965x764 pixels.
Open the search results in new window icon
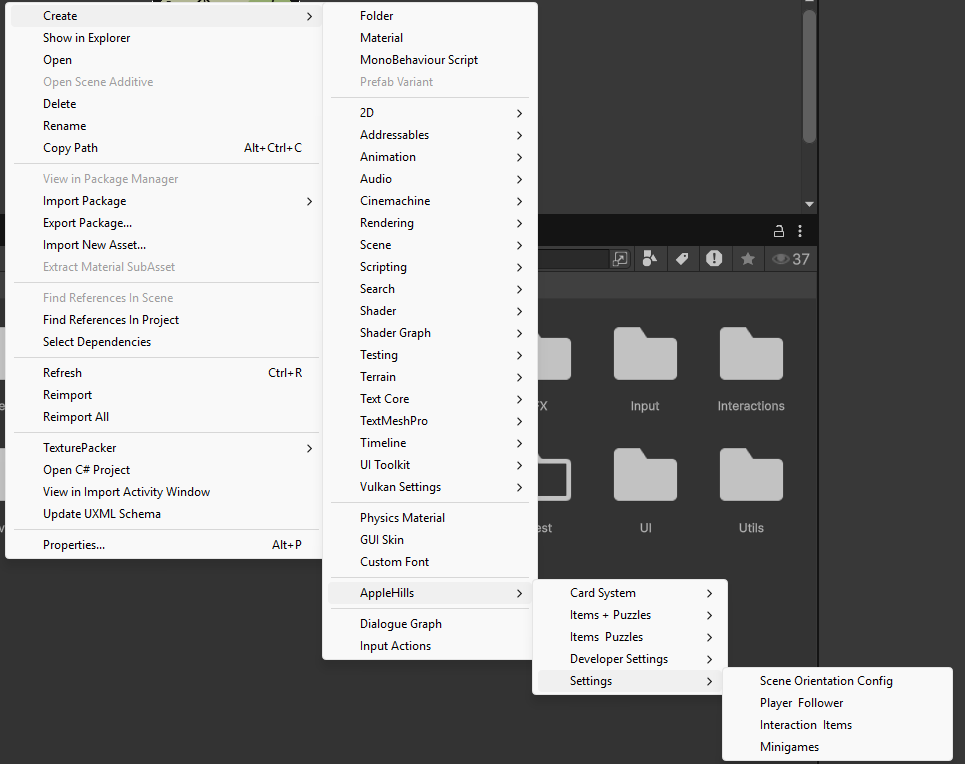click(620, 259)
